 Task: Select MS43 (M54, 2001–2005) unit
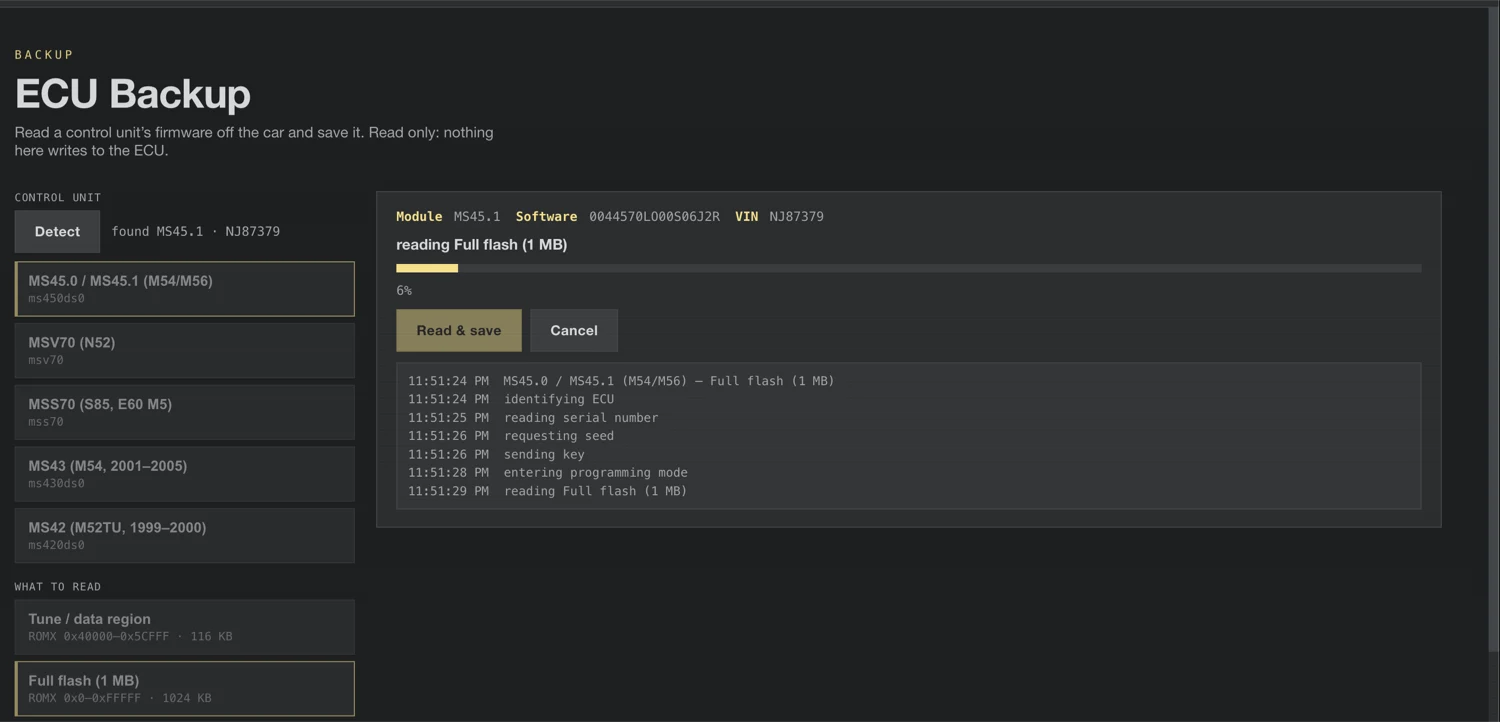(185, 474)
